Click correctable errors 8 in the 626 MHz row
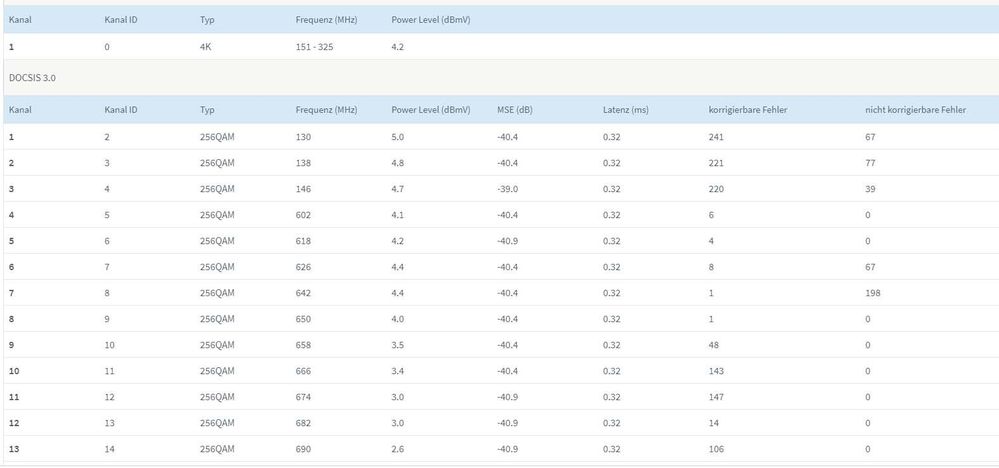This screenshot has height=468, width=999. 711,267
